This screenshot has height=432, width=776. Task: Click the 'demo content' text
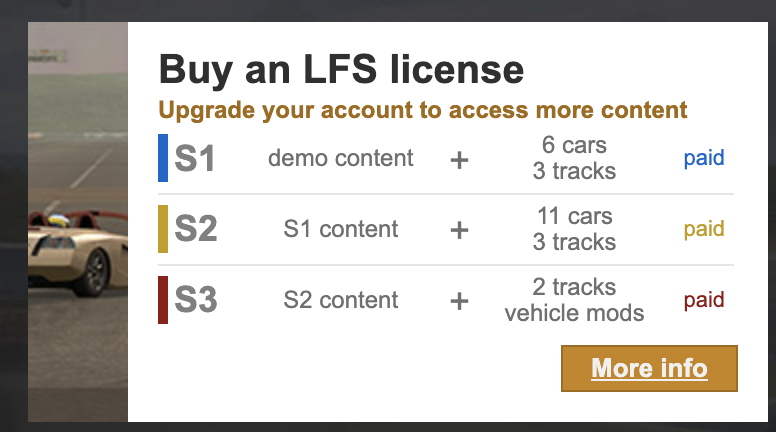(x=341, y=158)
